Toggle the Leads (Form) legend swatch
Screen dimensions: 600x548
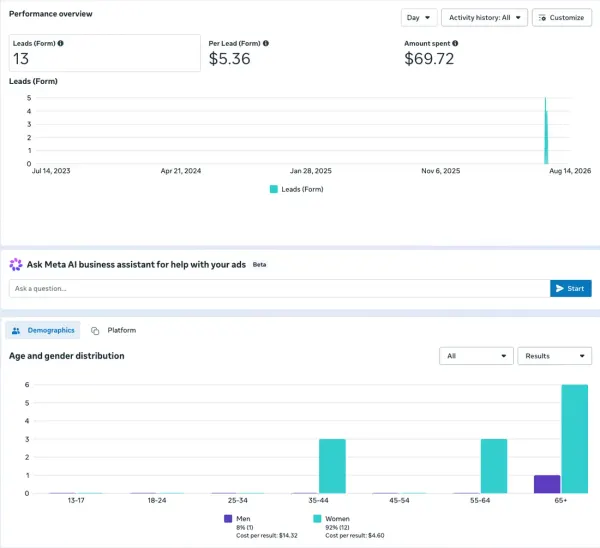pyautogui.click(x=274, y=189)
